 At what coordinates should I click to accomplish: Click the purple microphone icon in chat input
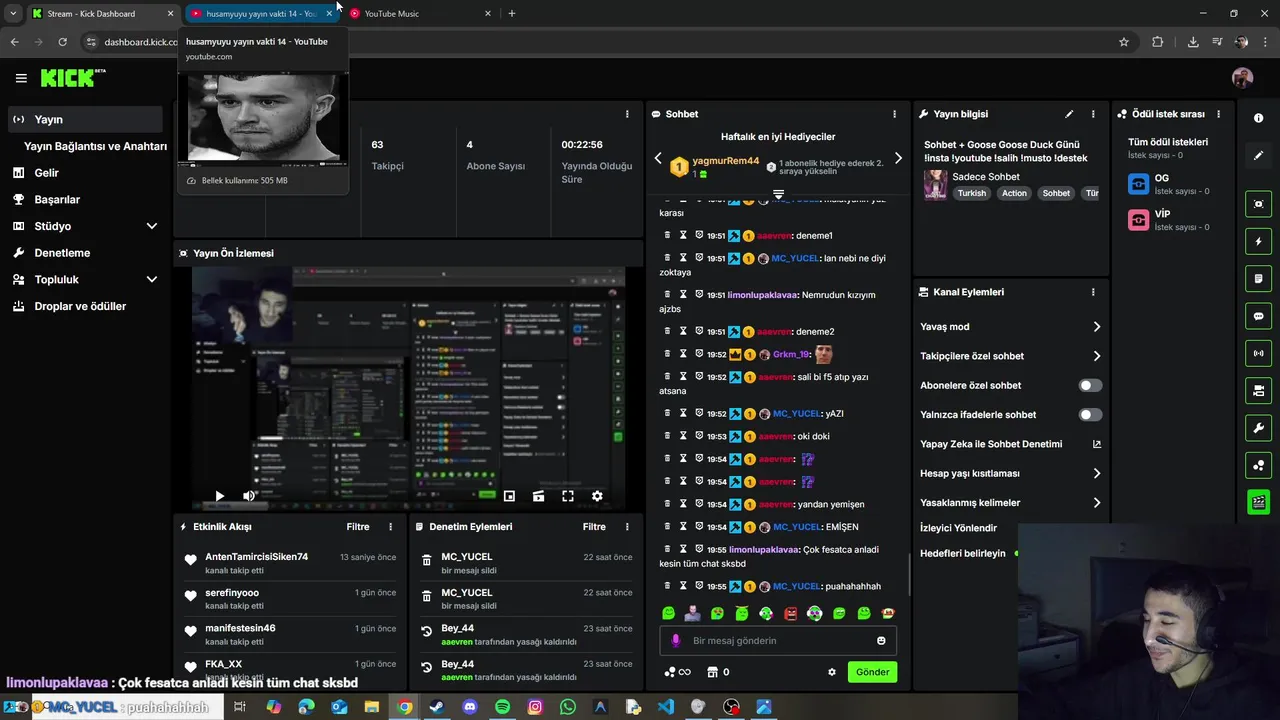tap(676, 641)
